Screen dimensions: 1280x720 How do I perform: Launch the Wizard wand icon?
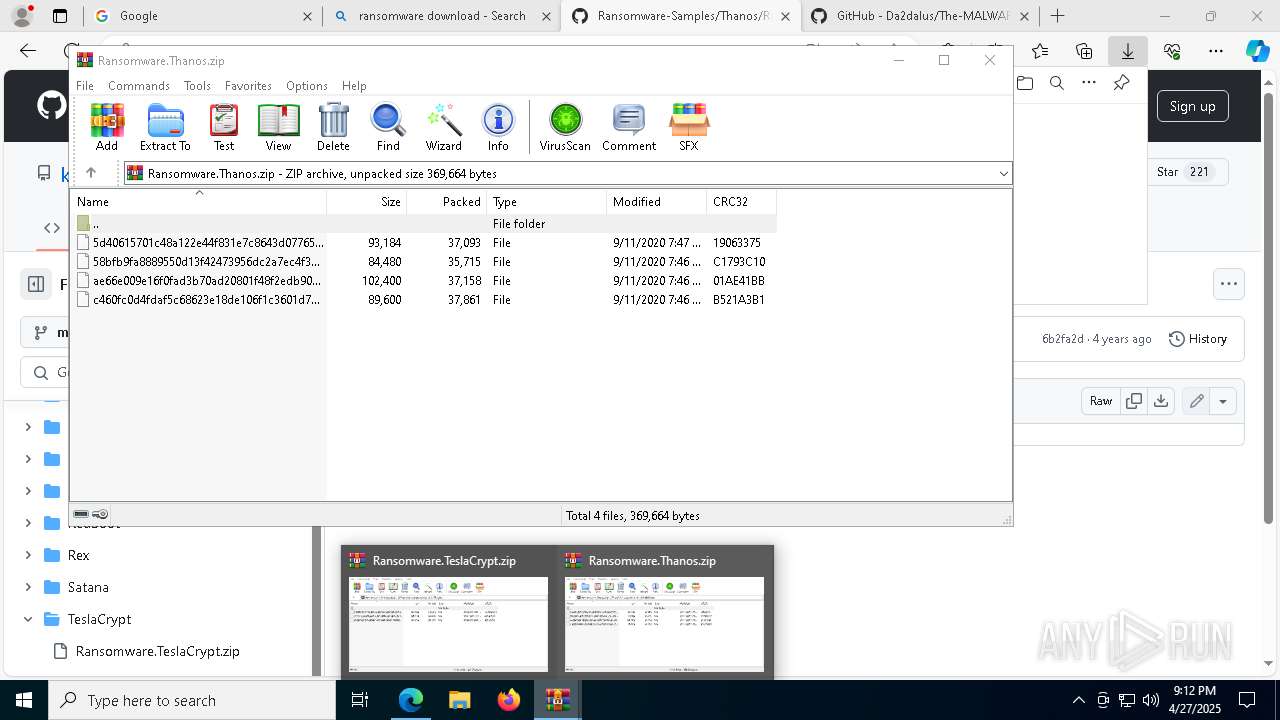[443, 127]
